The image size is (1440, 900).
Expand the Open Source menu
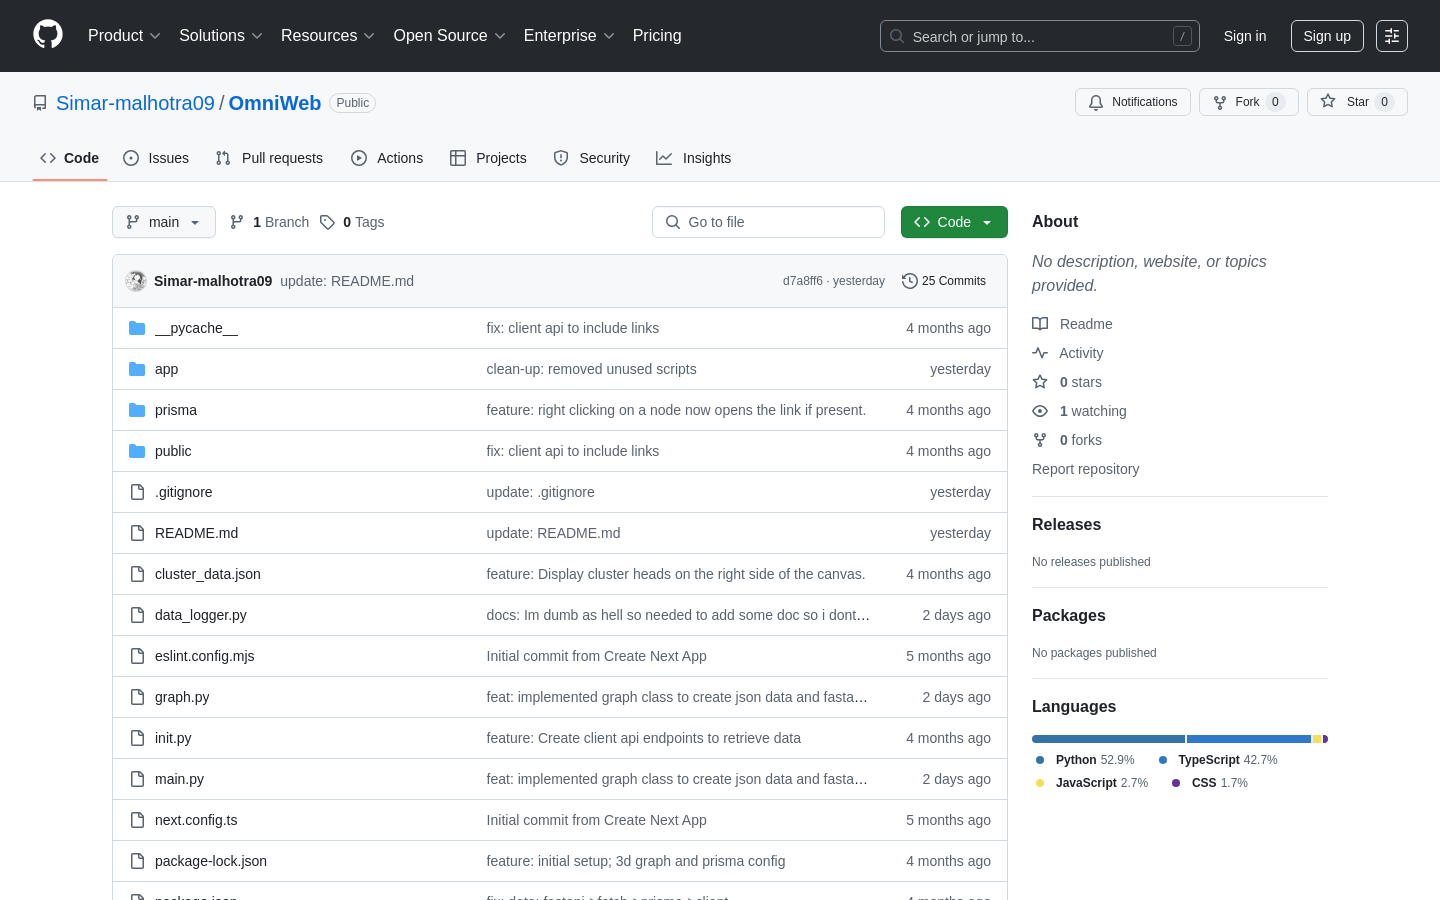click(x=450, y=36)
